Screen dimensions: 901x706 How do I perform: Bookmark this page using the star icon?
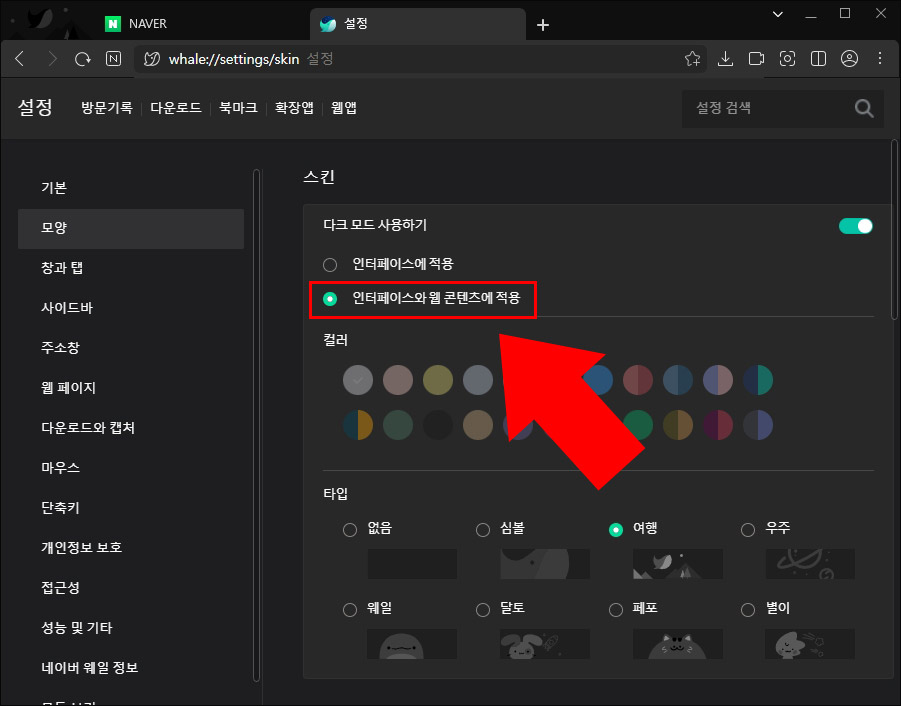coord(692,58)
